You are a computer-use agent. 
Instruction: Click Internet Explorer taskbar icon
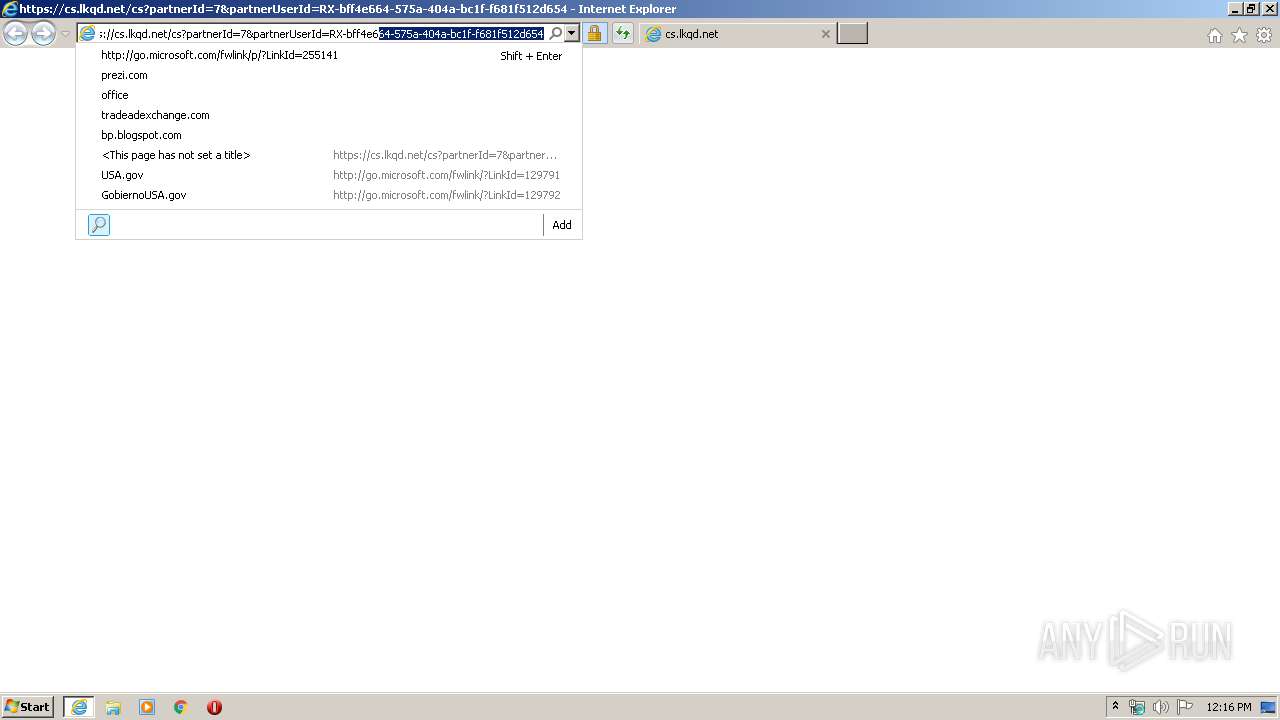tap(79, 707)
